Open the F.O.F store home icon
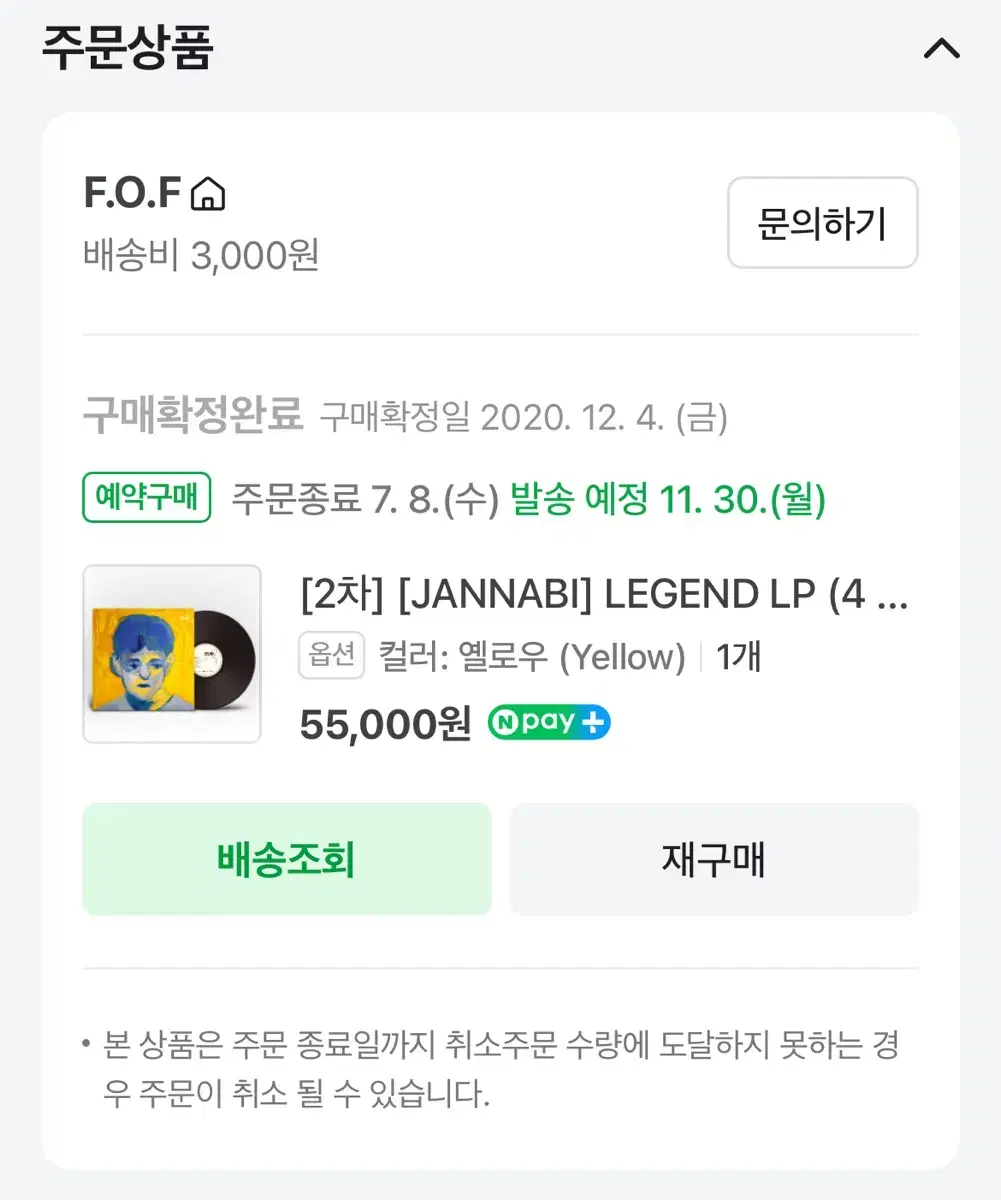Image resolution: width=1001 pixels, height=1200 pixels. 208,194
